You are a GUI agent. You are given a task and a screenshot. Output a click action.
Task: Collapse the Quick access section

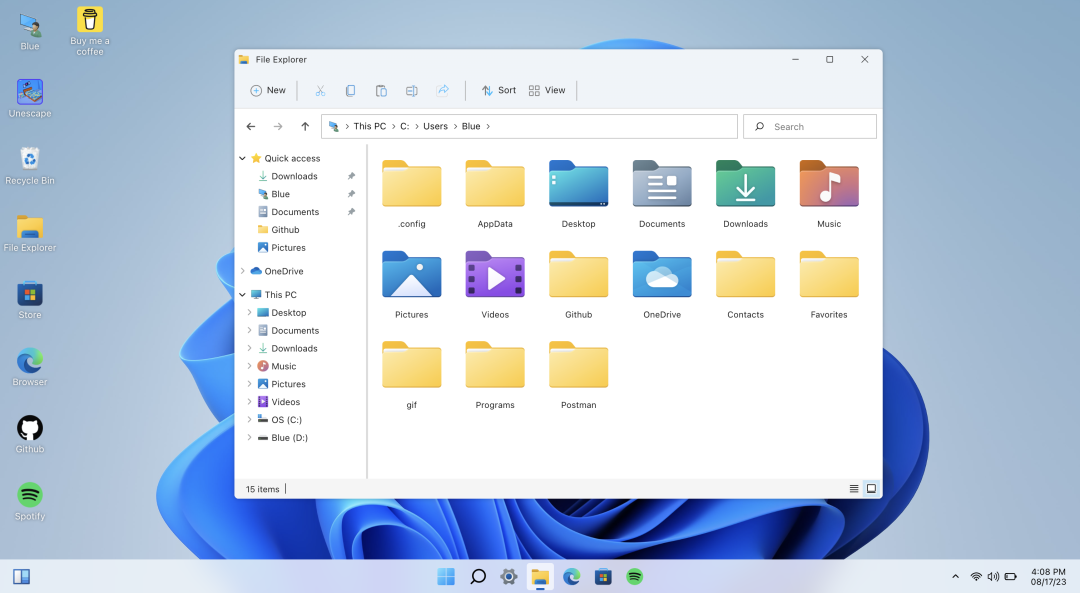pyautogui.click(x=242, y=158)
